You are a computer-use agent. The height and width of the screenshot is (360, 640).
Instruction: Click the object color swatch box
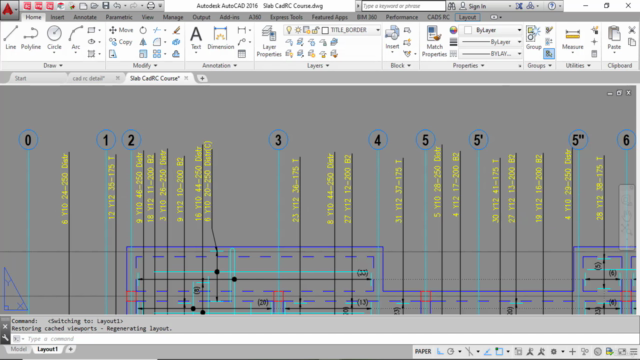(468, 30)
